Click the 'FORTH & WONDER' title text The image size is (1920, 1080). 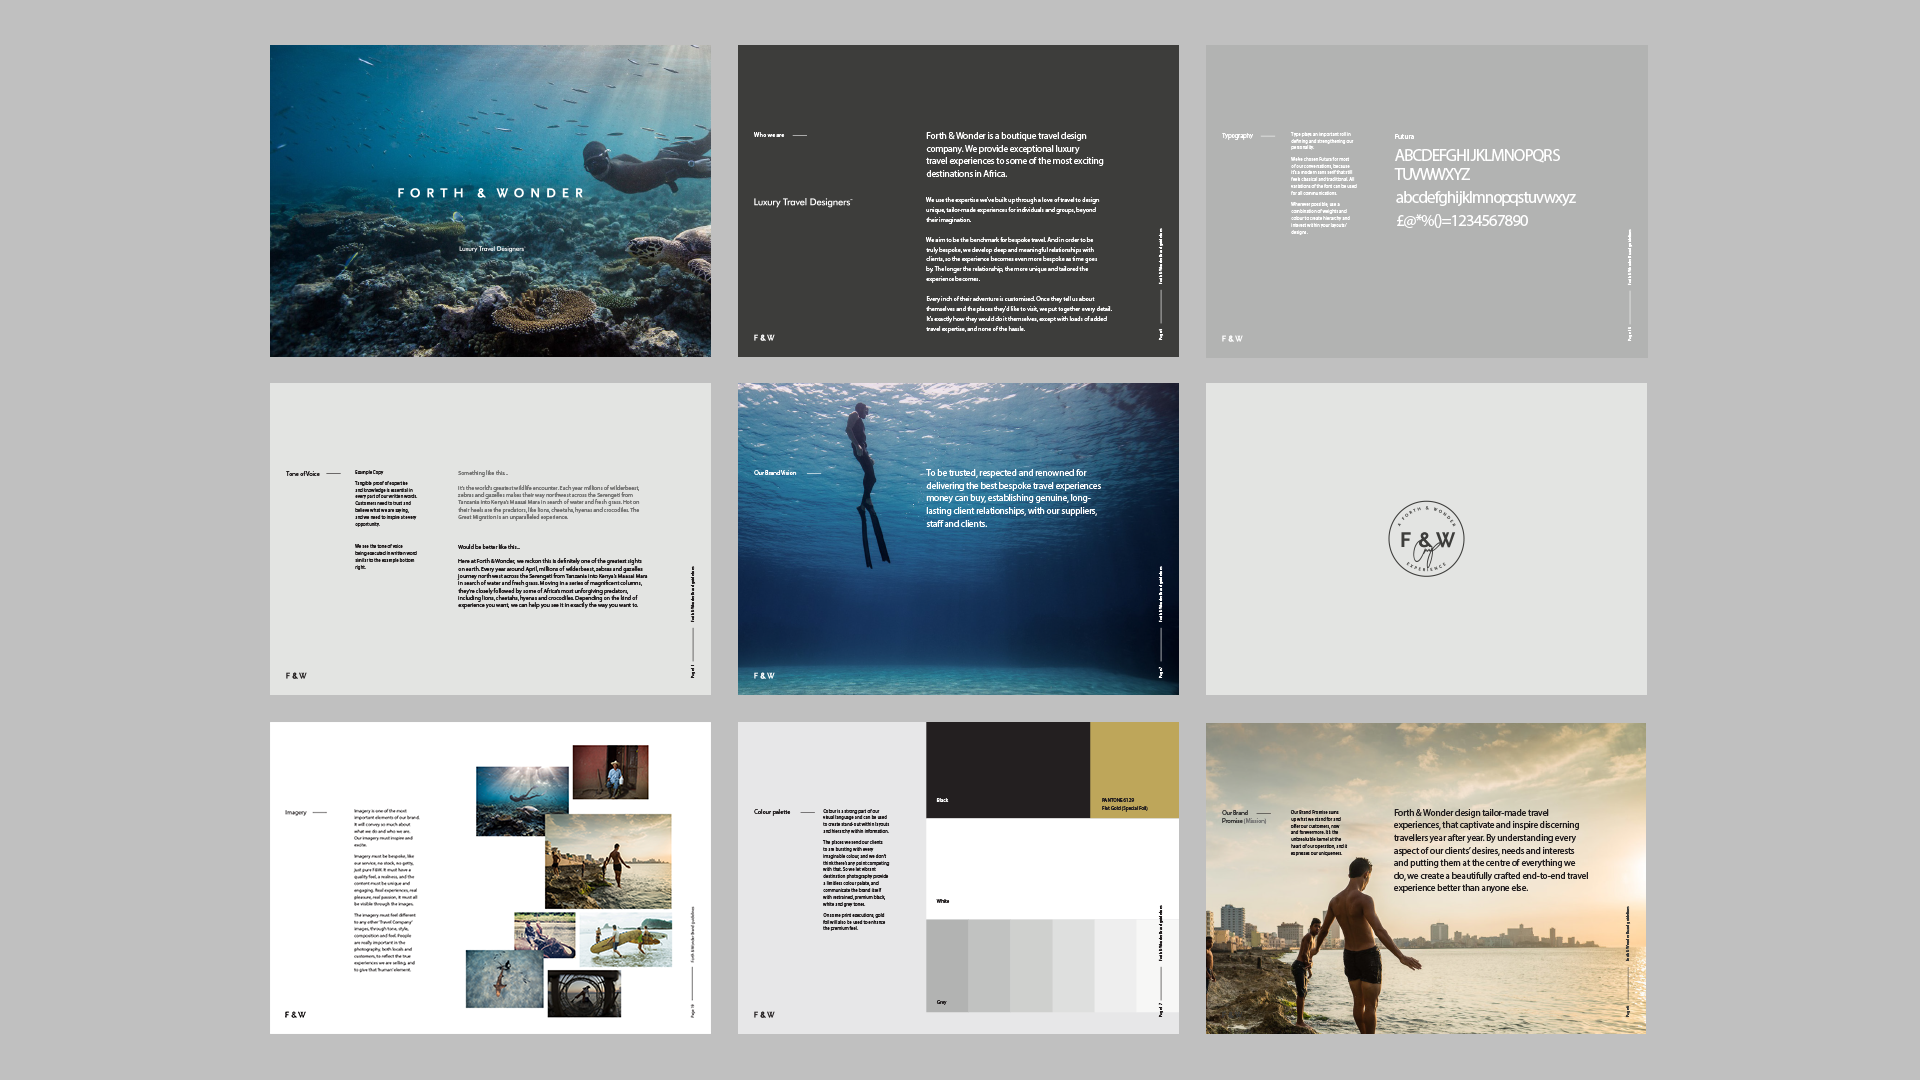tap(491, 193)
